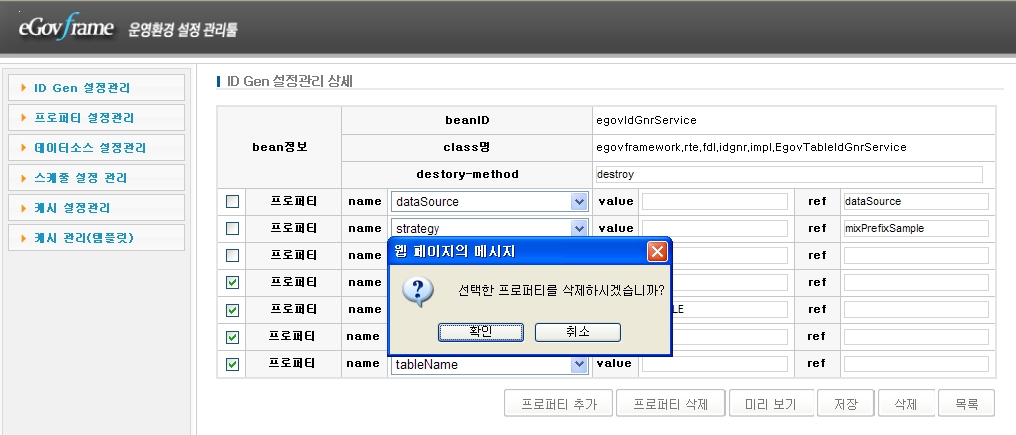This screenshot has width=1016, height=435.
Task: Click the 프로퍼티 추가 button
Action: click(558, 404)
